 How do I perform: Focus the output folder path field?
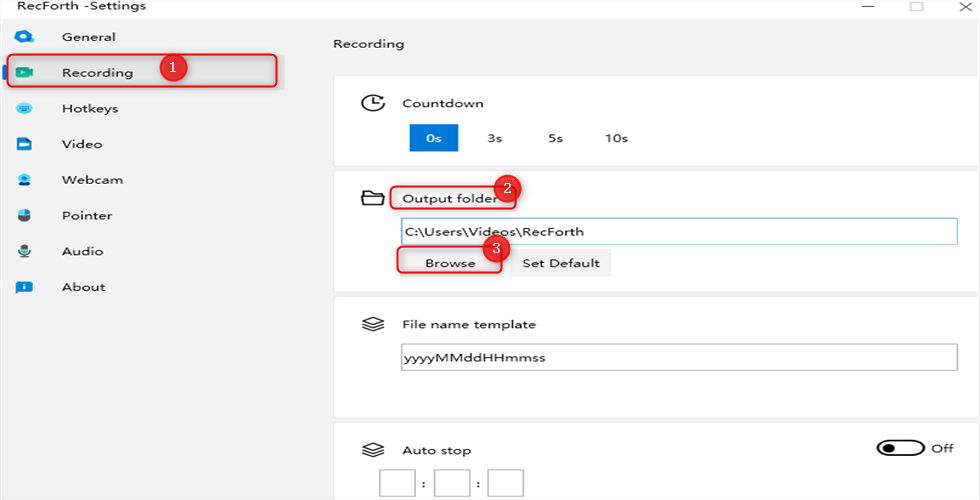(x=679, y=231)
